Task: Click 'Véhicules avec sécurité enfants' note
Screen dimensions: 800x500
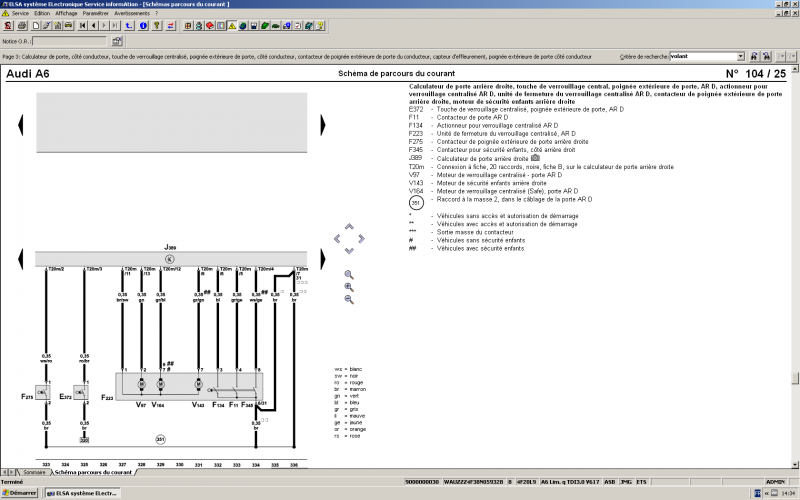Action: [x=480, y=248]
